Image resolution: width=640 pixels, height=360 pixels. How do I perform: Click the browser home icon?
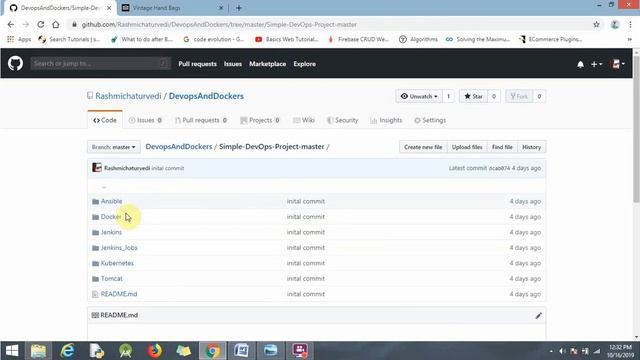(x=56, y=24)
